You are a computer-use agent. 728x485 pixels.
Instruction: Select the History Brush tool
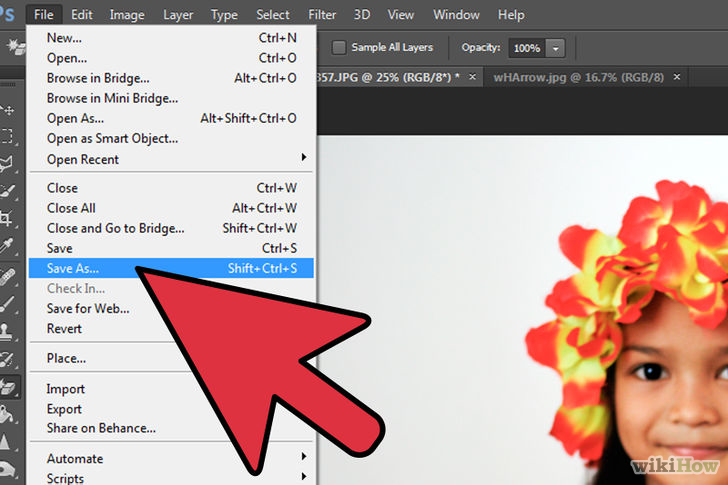coord(7,359)
